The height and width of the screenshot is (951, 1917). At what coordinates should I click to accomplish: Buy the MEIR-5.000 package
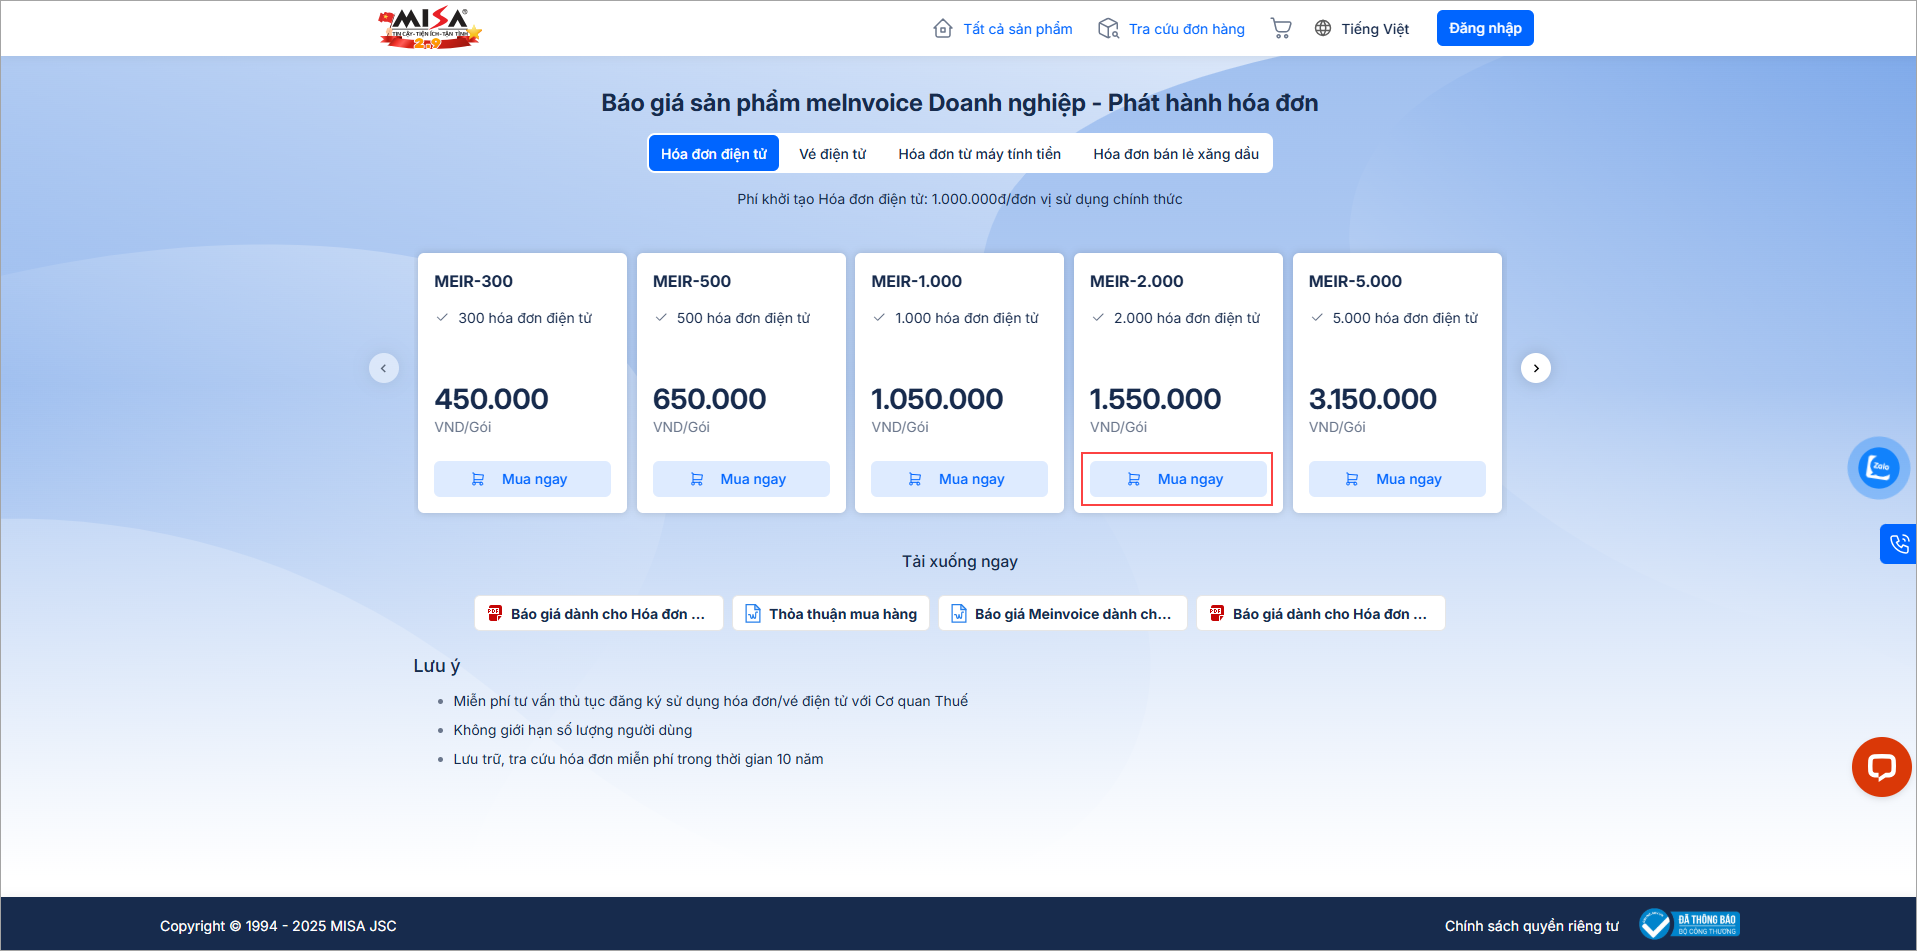pyautogui.click(x=1397, y=479)
